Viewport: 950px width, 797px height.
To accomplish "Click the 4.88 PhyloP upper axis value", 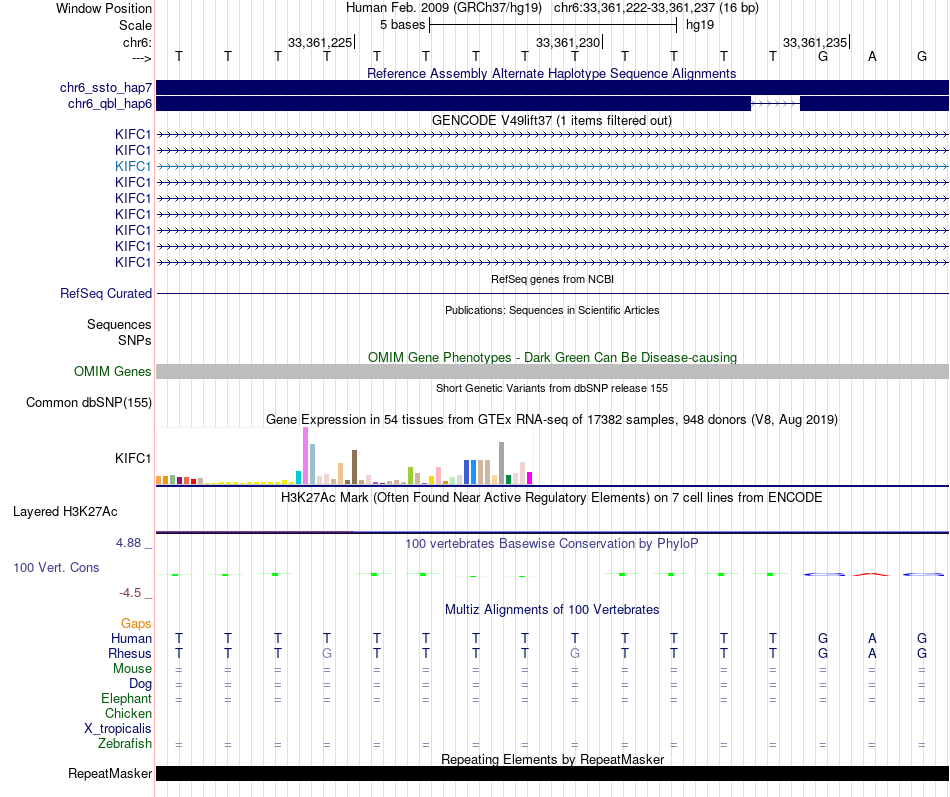I will point(128,543).
